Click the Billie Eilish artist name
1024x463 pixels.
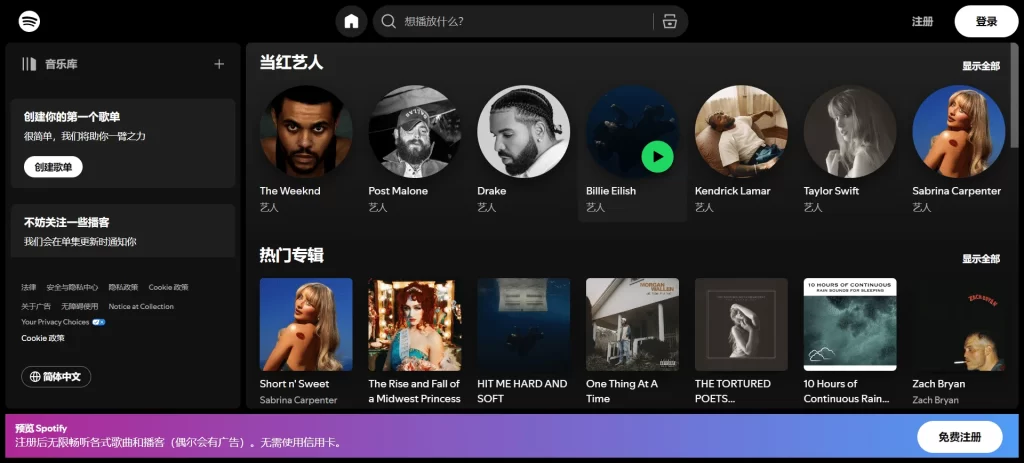[x=611, y=191]
